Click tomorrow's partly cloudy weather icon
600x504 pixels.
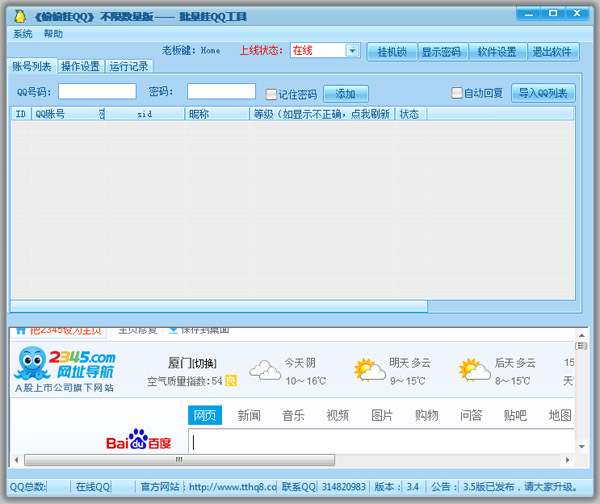pos(369,371)
